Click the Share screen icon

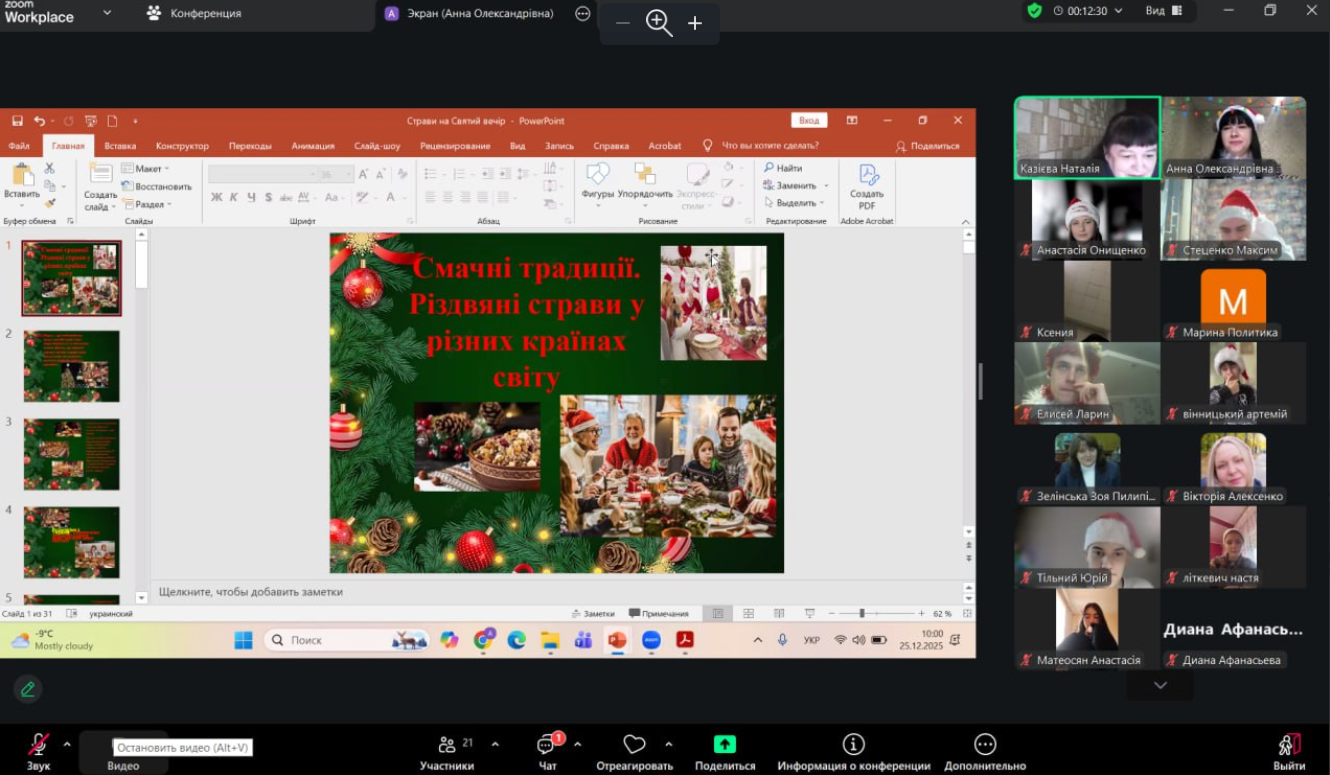(x=724, y=745)
